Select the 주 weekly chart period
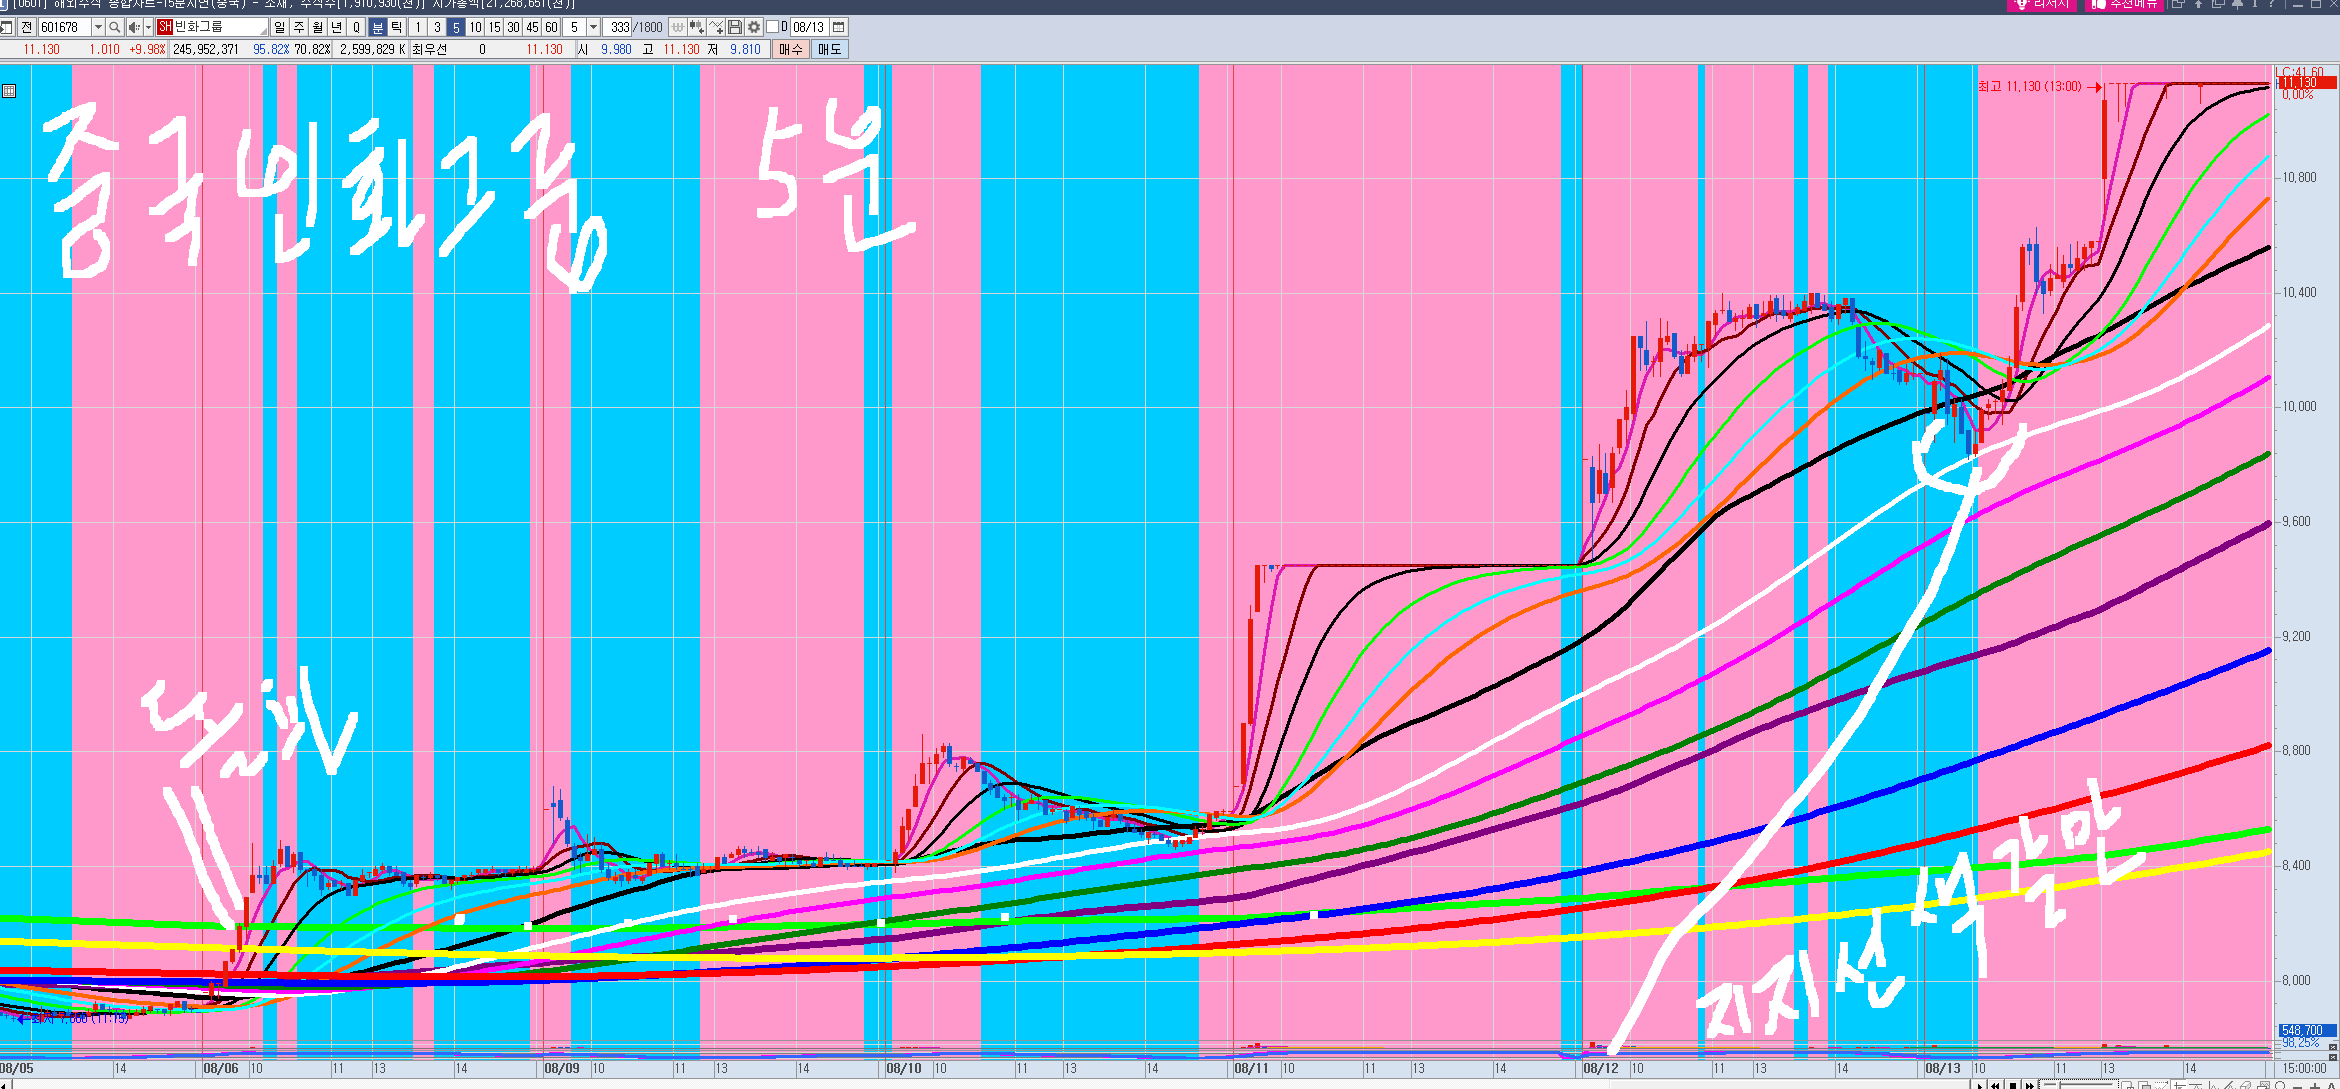This screenshot has width=2340, height=1089. pyautogui.click(x=298, y=27)
